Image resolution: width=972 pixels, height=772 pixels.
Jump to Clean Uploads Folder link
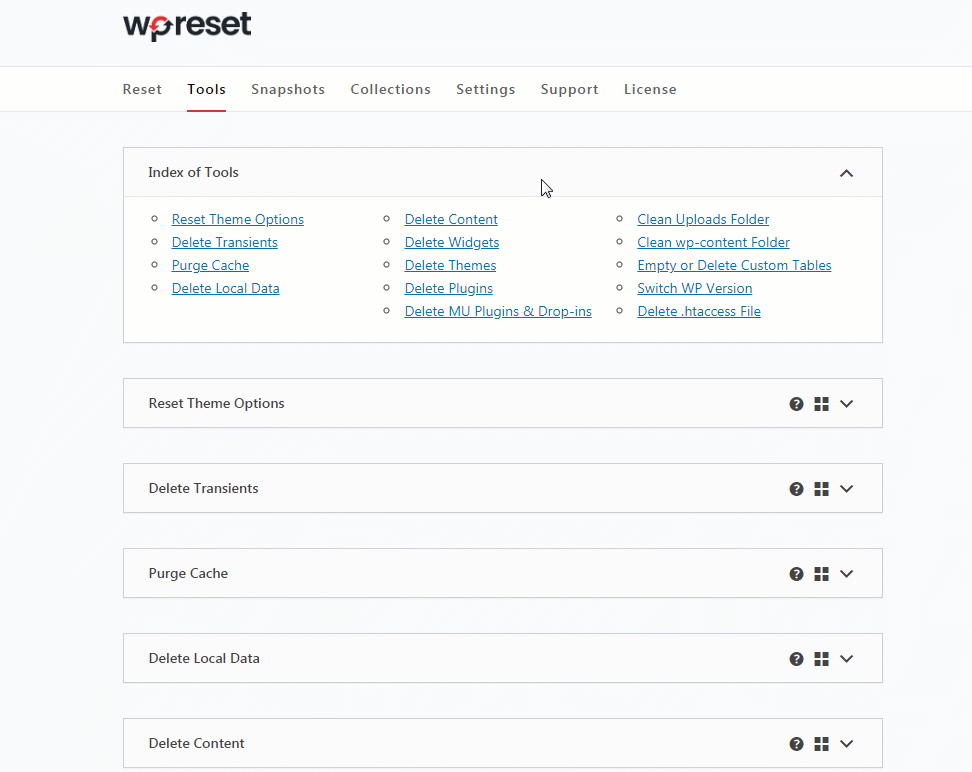703,219
